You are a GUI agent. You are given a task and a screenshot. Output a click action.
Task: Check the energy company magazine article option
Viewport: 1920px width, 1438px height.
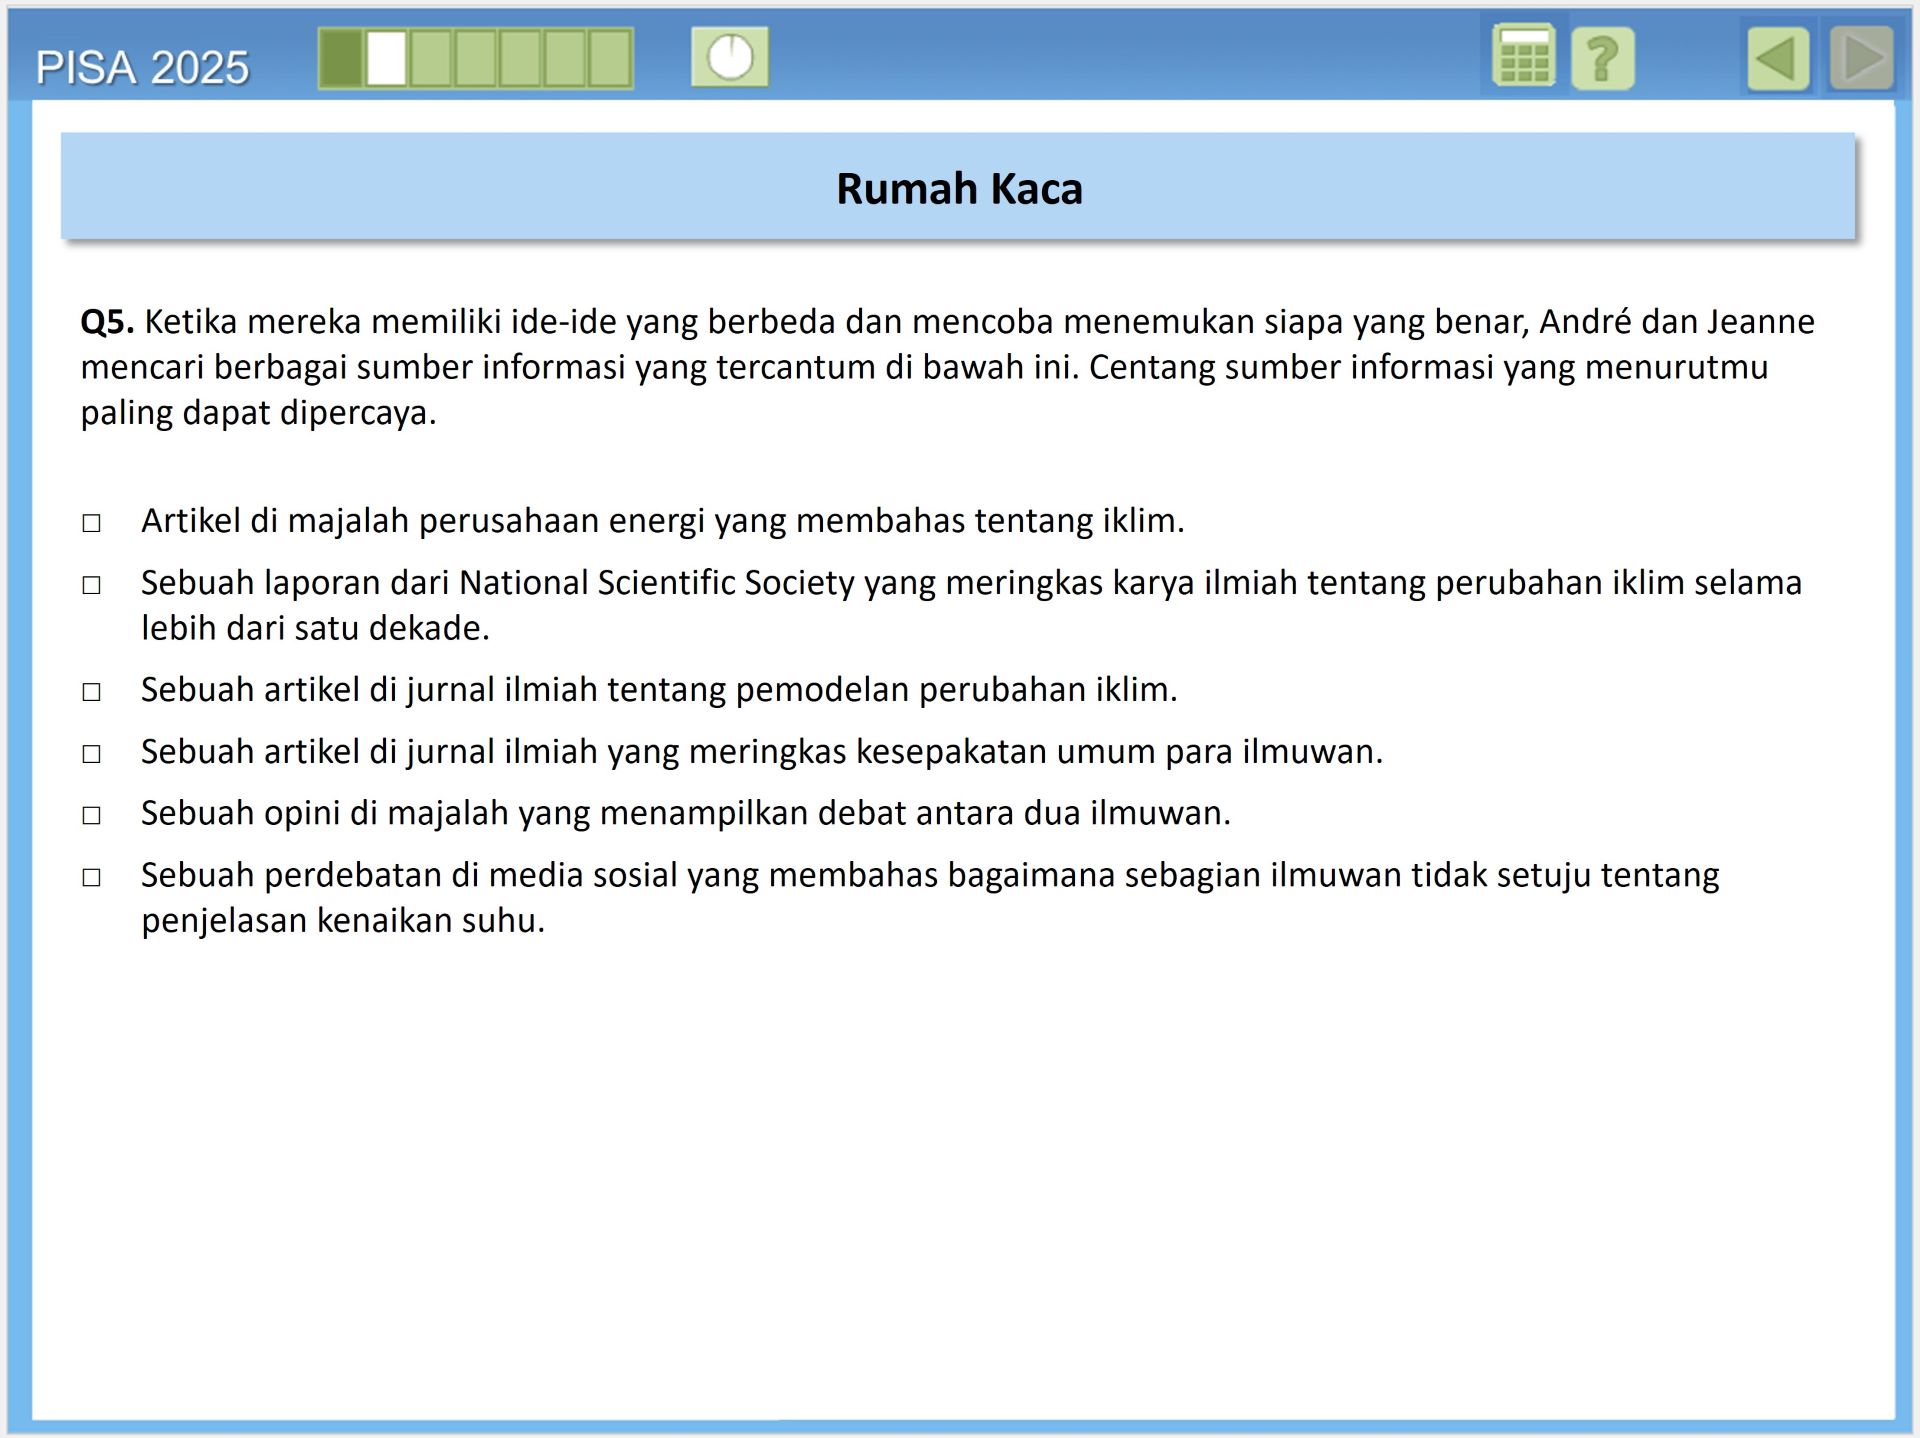91,523
